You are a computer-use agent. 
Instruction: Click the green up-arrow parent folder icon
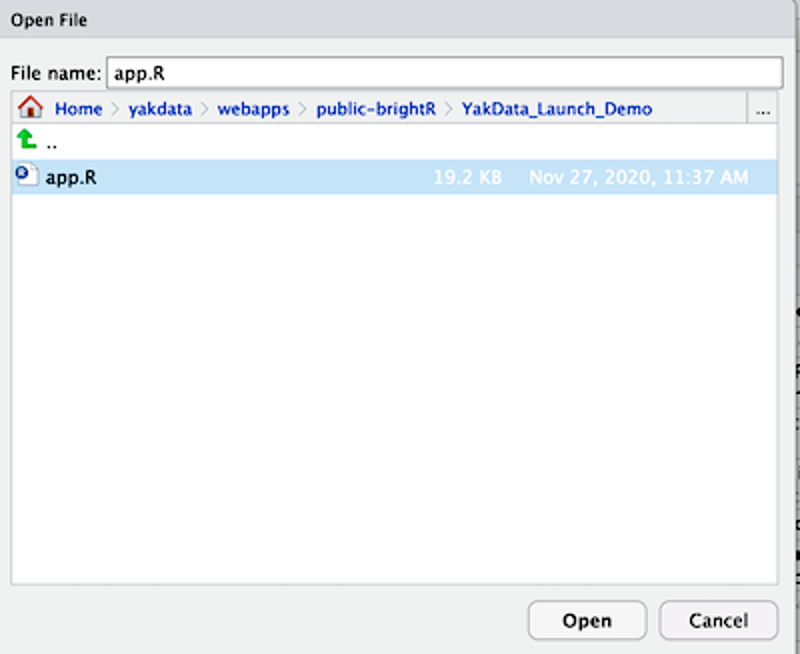coord(26,140)
